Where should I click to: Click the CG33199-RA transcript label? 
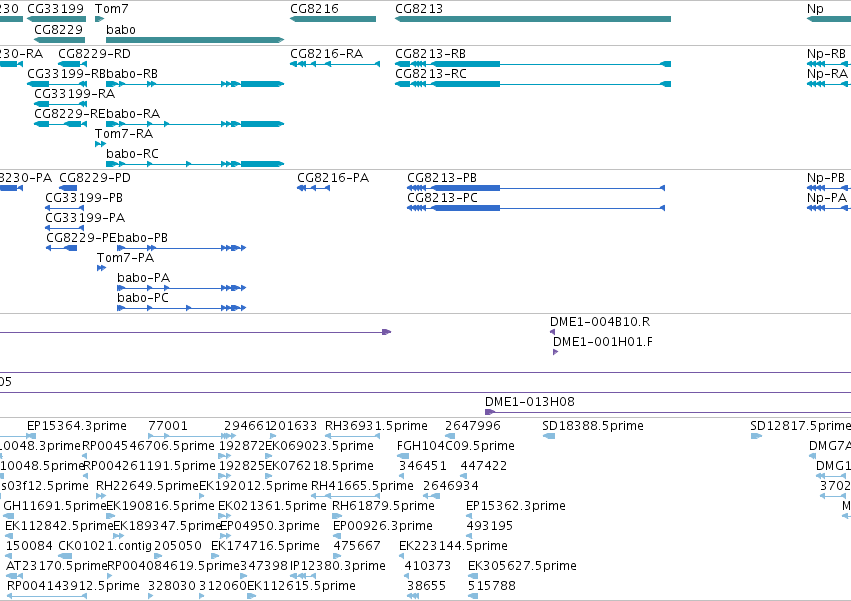point(75,94)
